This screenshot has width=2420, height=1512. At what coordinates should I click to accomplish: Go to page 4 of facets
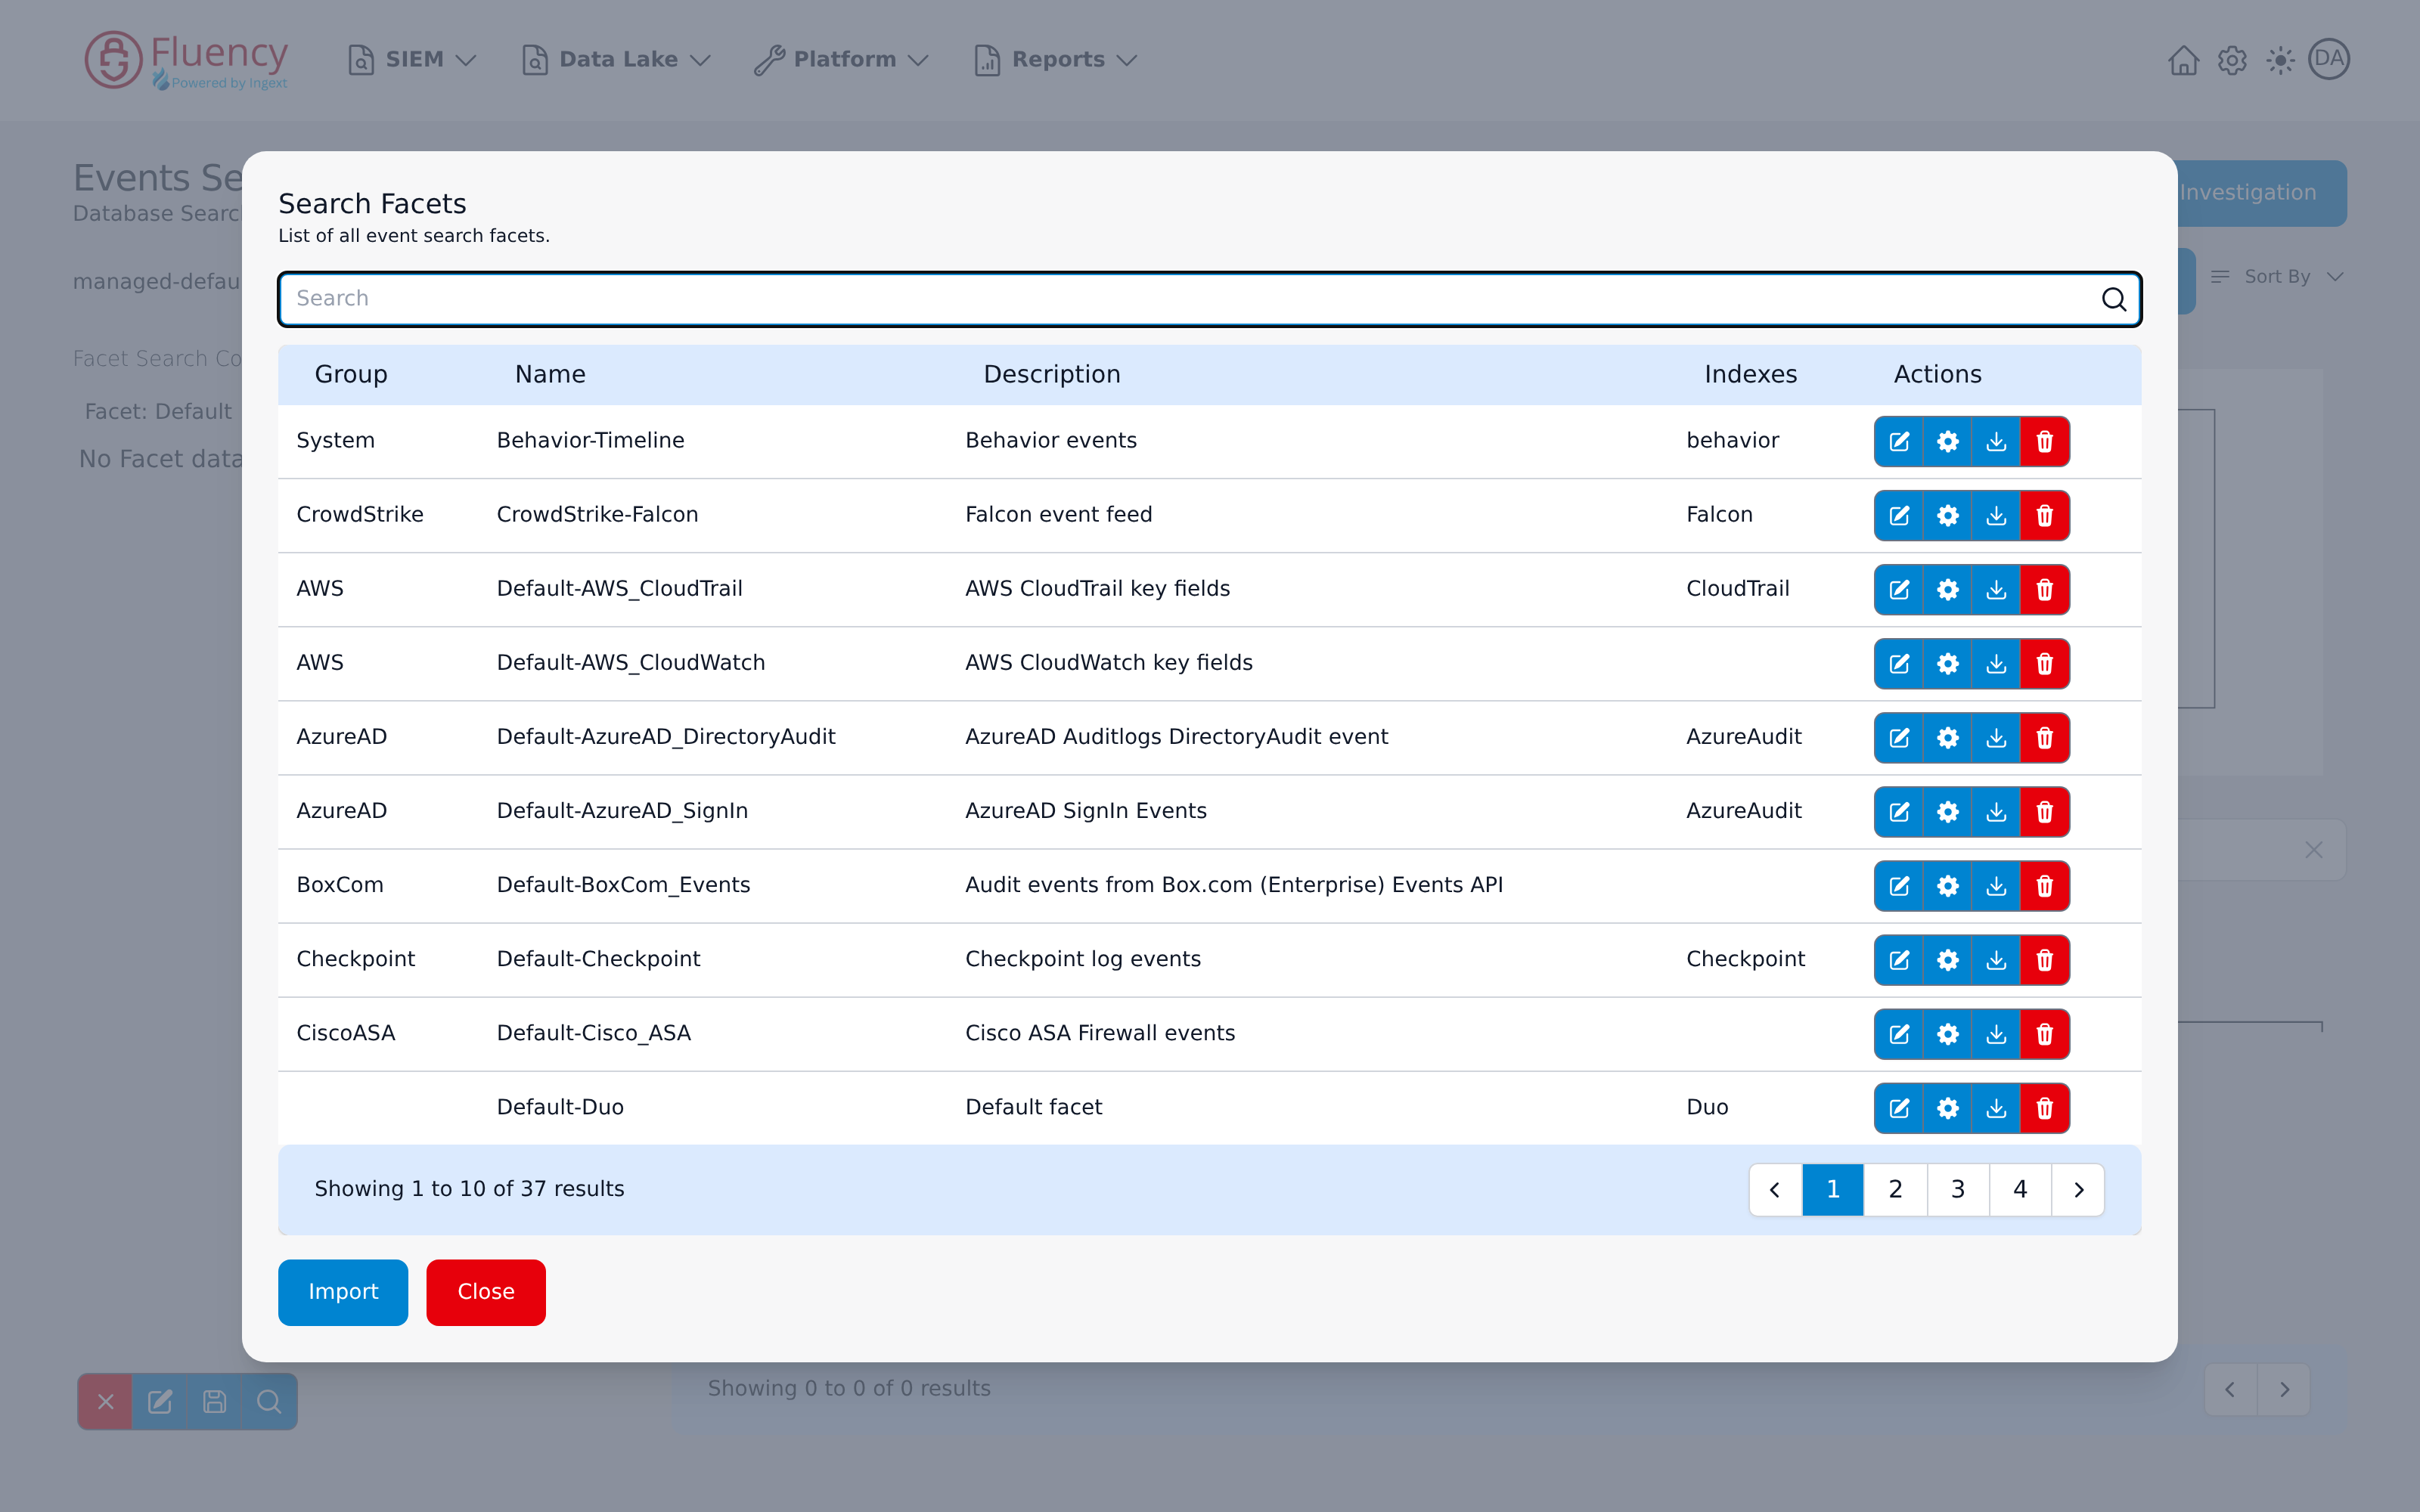pyautogui.click(x=2020, y=1189)
